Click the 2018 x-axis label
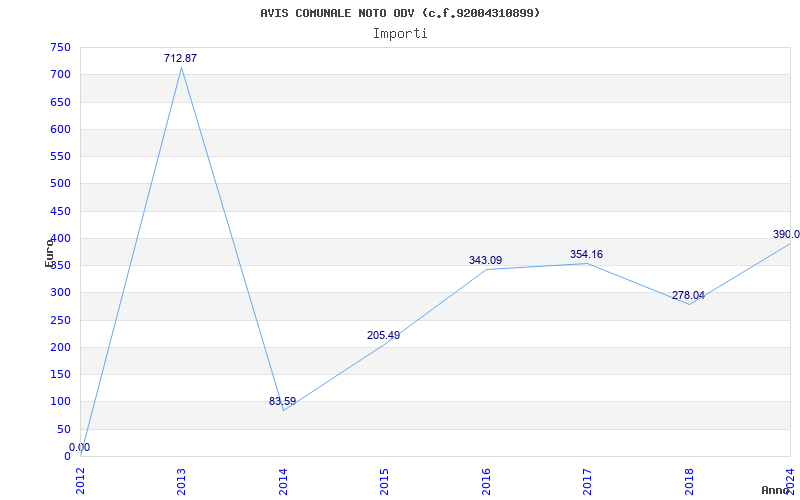Image resolution: width=800 pixels, height=500 pixels. (x=688, y=481)
